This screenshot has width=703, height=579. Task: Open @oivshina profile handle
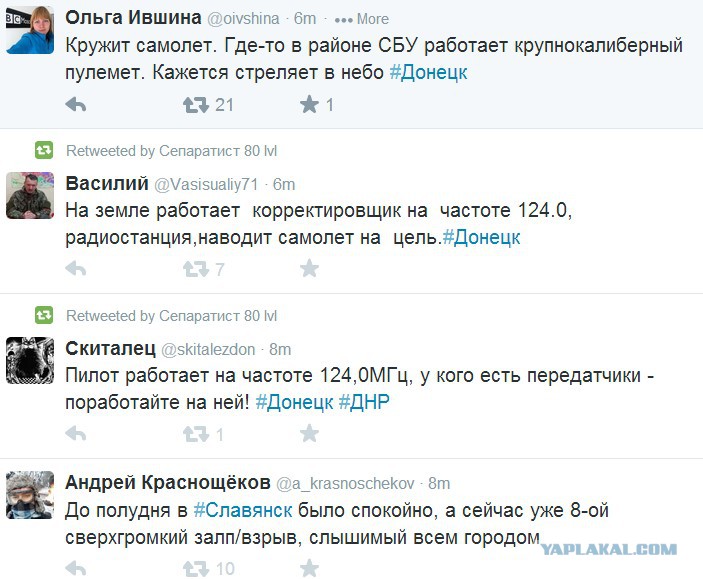(243, 19)
